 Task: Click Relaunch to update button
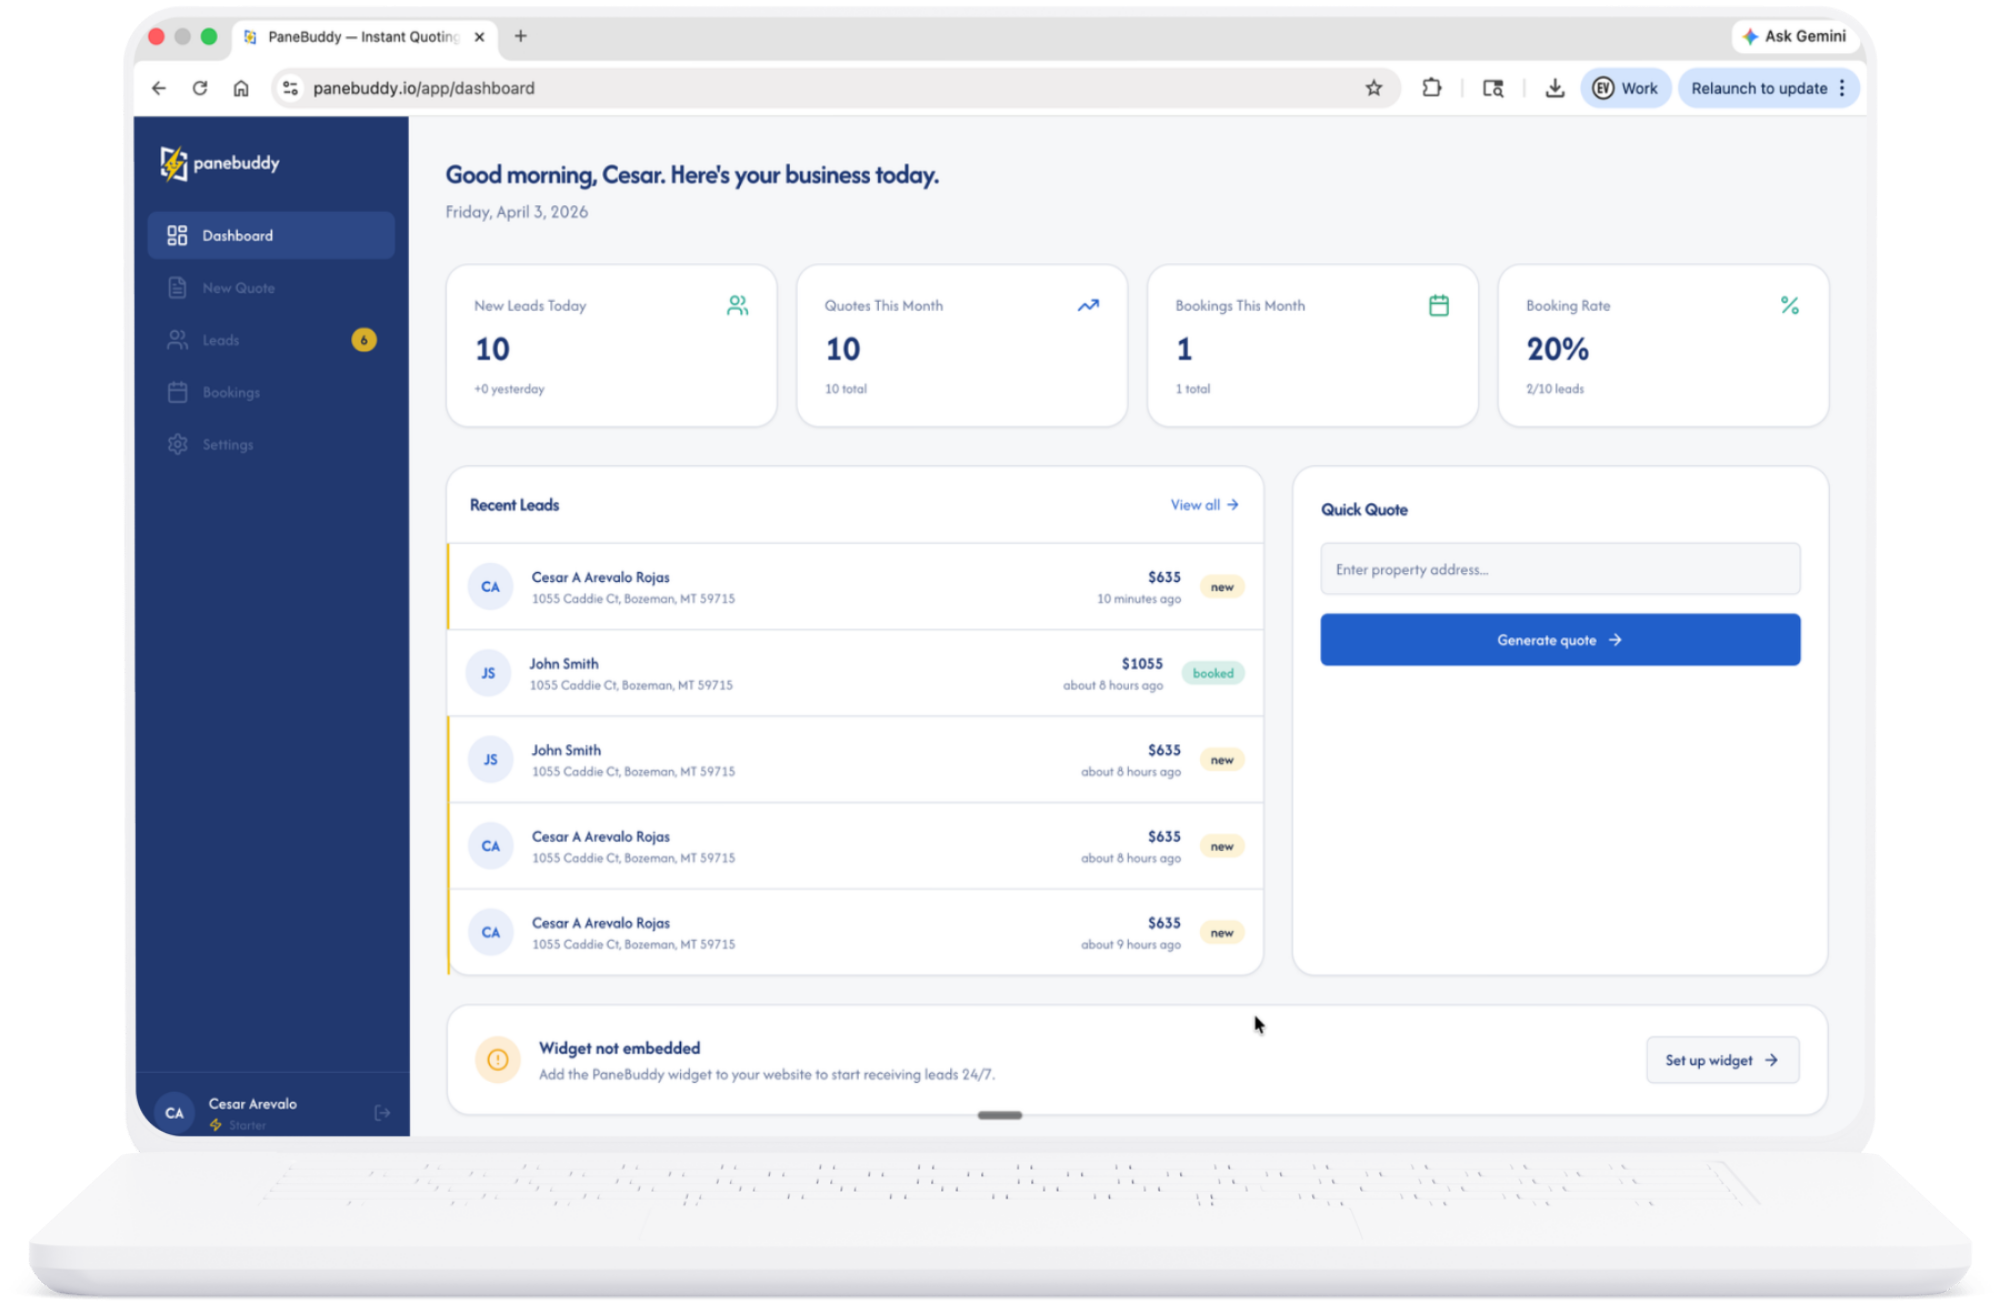coord(1759,88)
